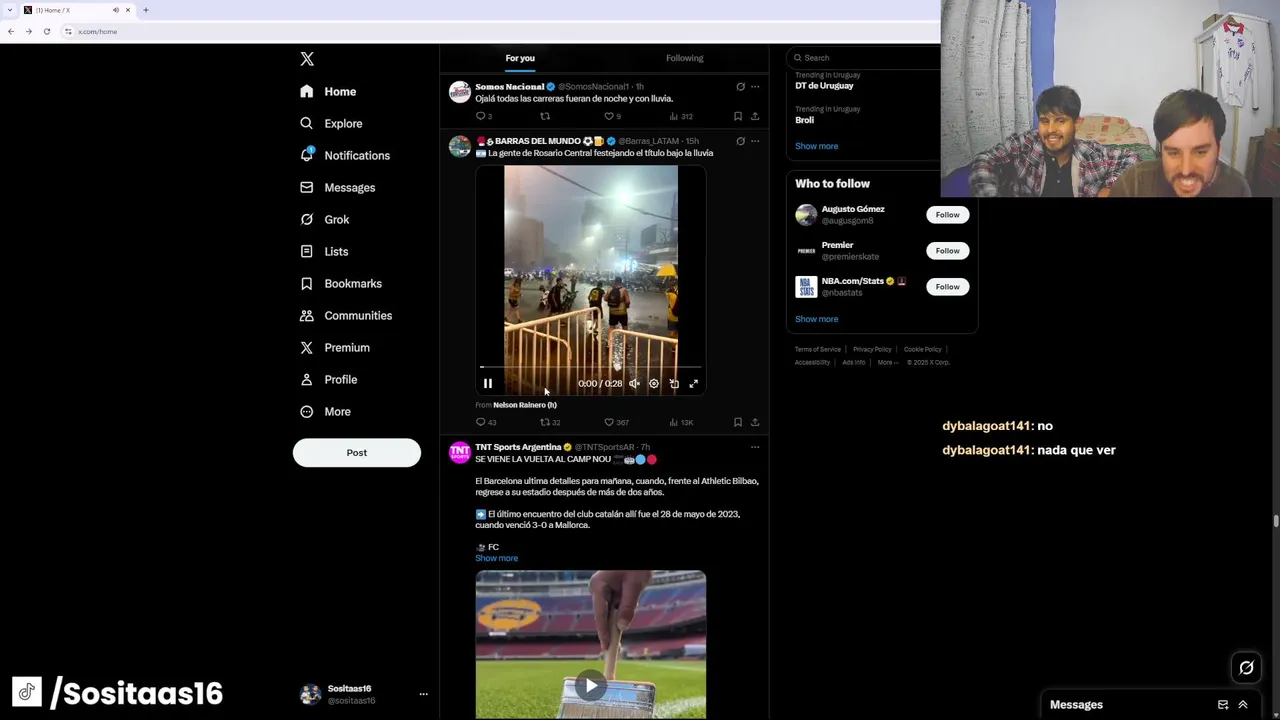Click the X logo in sidebar
This screenshot has width=1280, height=720.
coord(307,59)
